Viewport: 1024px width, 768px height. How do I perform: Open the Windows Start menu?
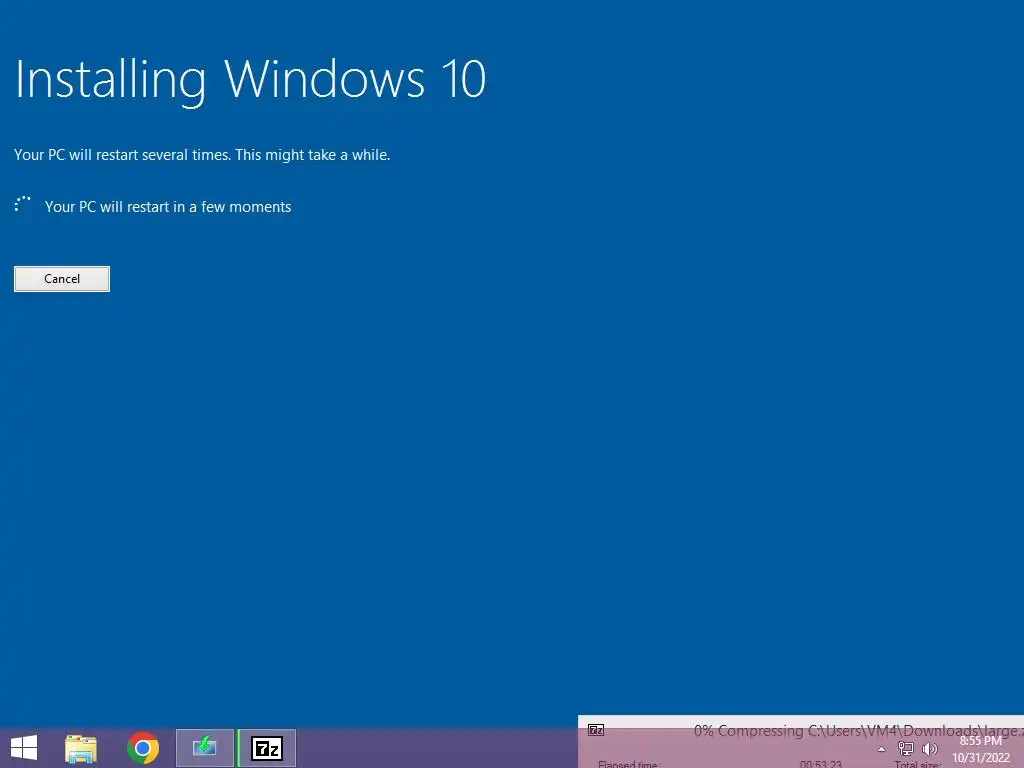24,748
